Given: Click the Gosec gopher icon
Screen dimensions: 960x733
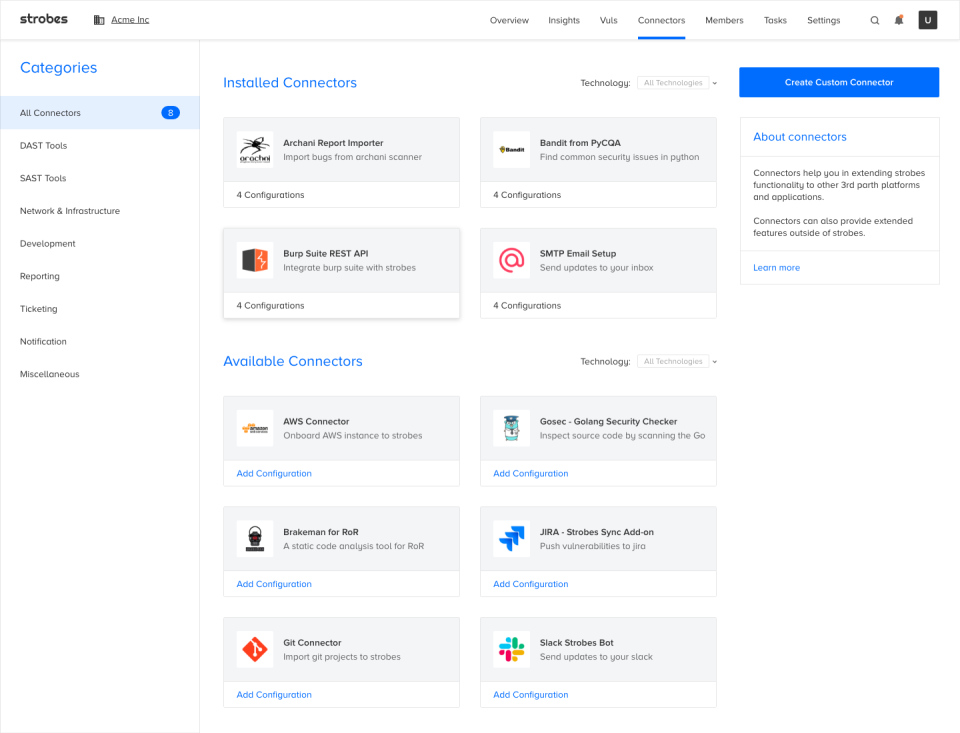Looking at the screenshot, I should click(x=512, y=428).
